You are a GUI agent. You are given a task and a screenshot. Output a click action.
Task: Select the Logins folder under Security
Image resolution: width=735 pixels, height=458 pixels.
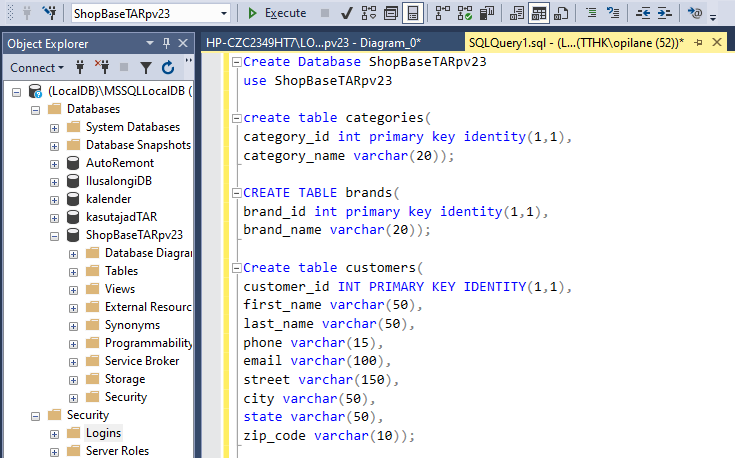coord(102,433)
